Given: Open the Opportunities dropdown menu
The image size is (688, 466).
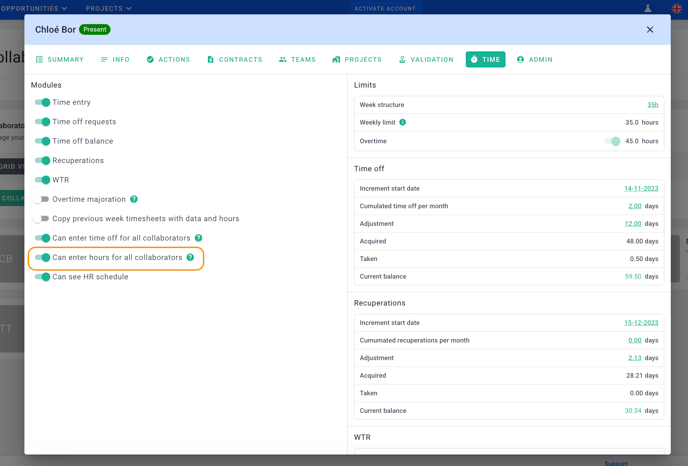Looking at the screenshot, I should pyautogui.click(x=33, y=8).
